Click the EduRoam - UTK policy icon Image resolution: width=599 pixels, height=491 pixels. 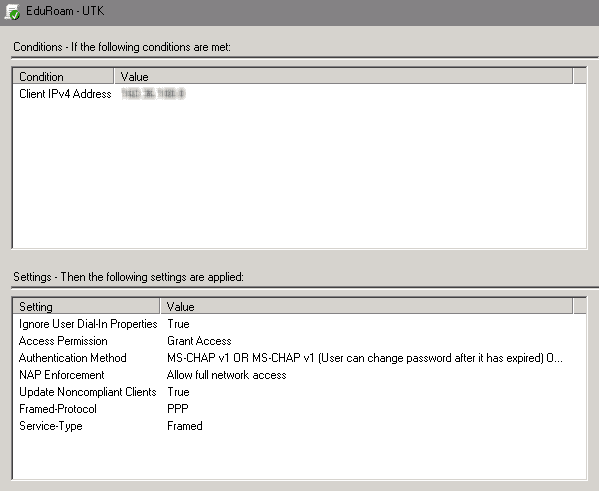(12, 12)
